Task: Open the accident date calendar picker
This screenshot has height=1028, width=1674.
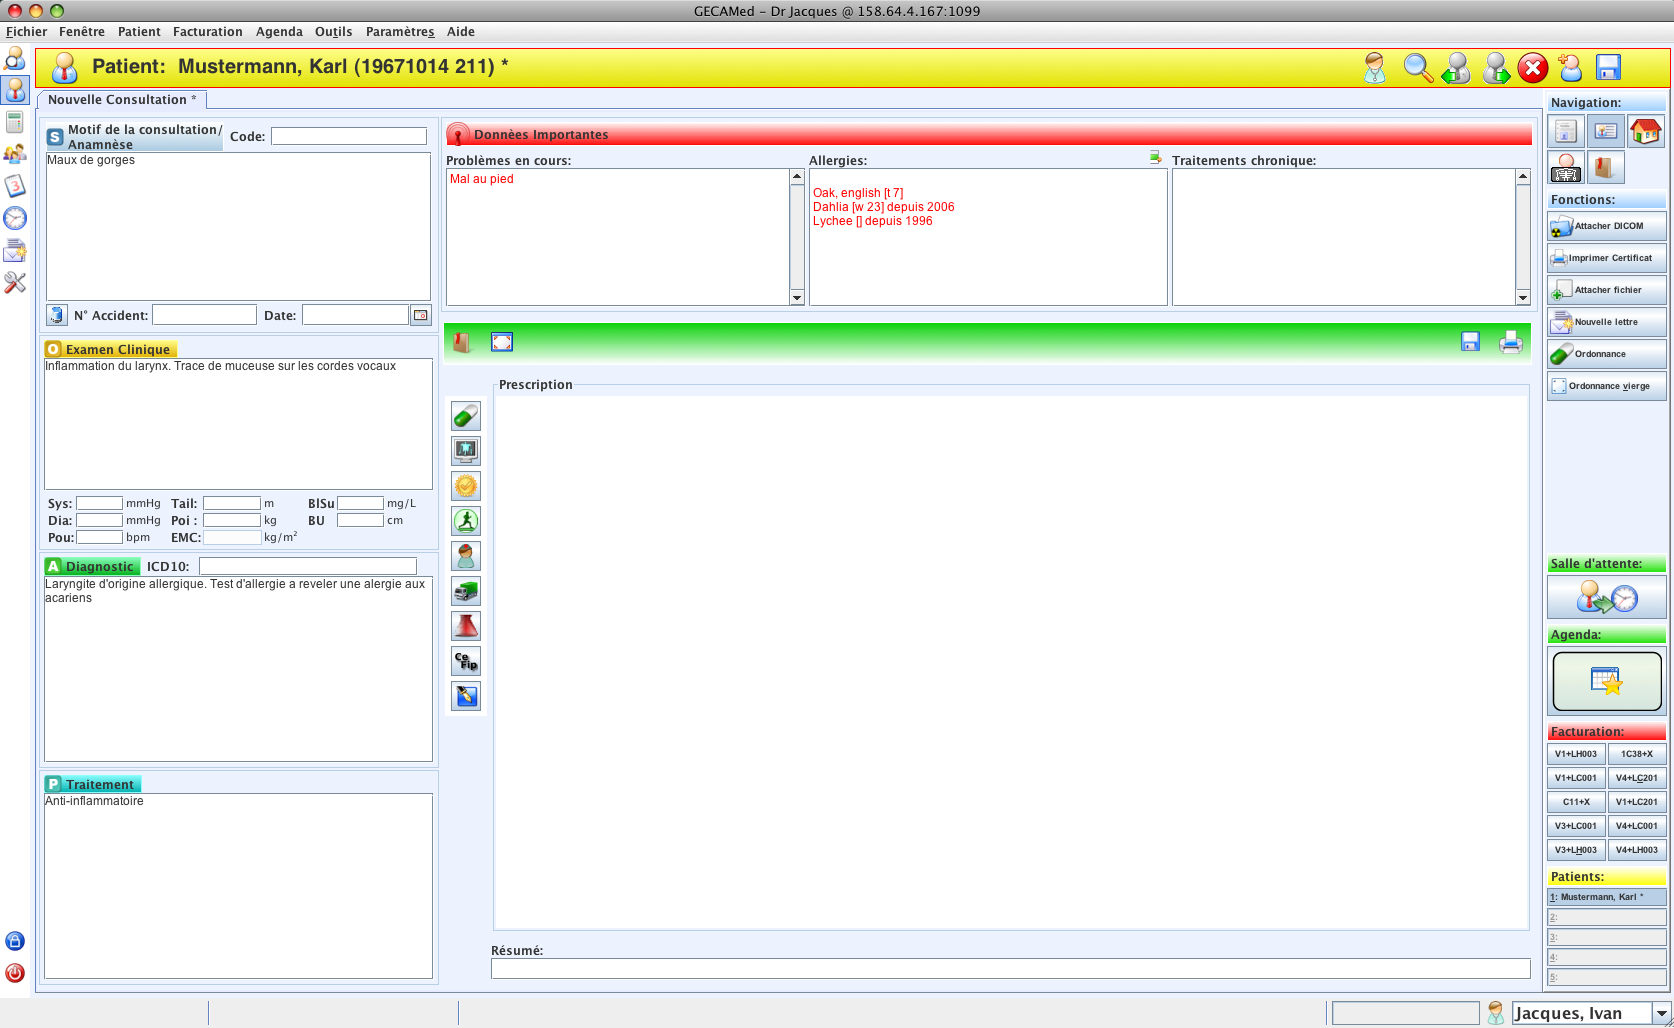Action: tap(421, 315)
